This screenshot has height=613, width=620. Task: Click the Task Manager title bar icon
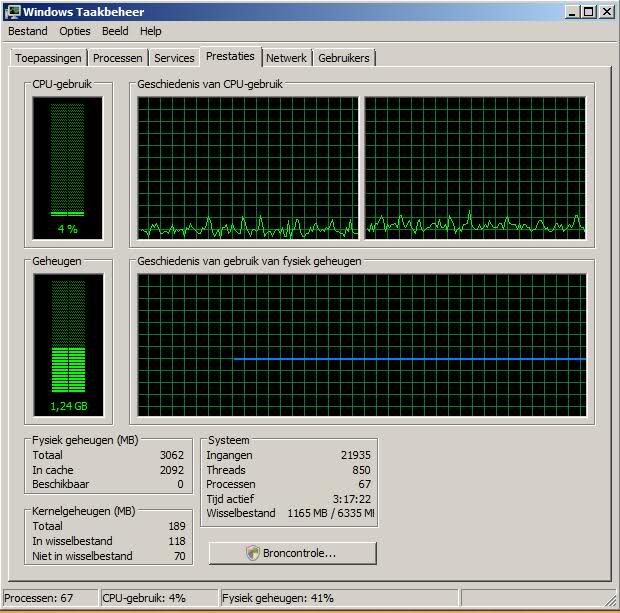[x=13, y=12]
